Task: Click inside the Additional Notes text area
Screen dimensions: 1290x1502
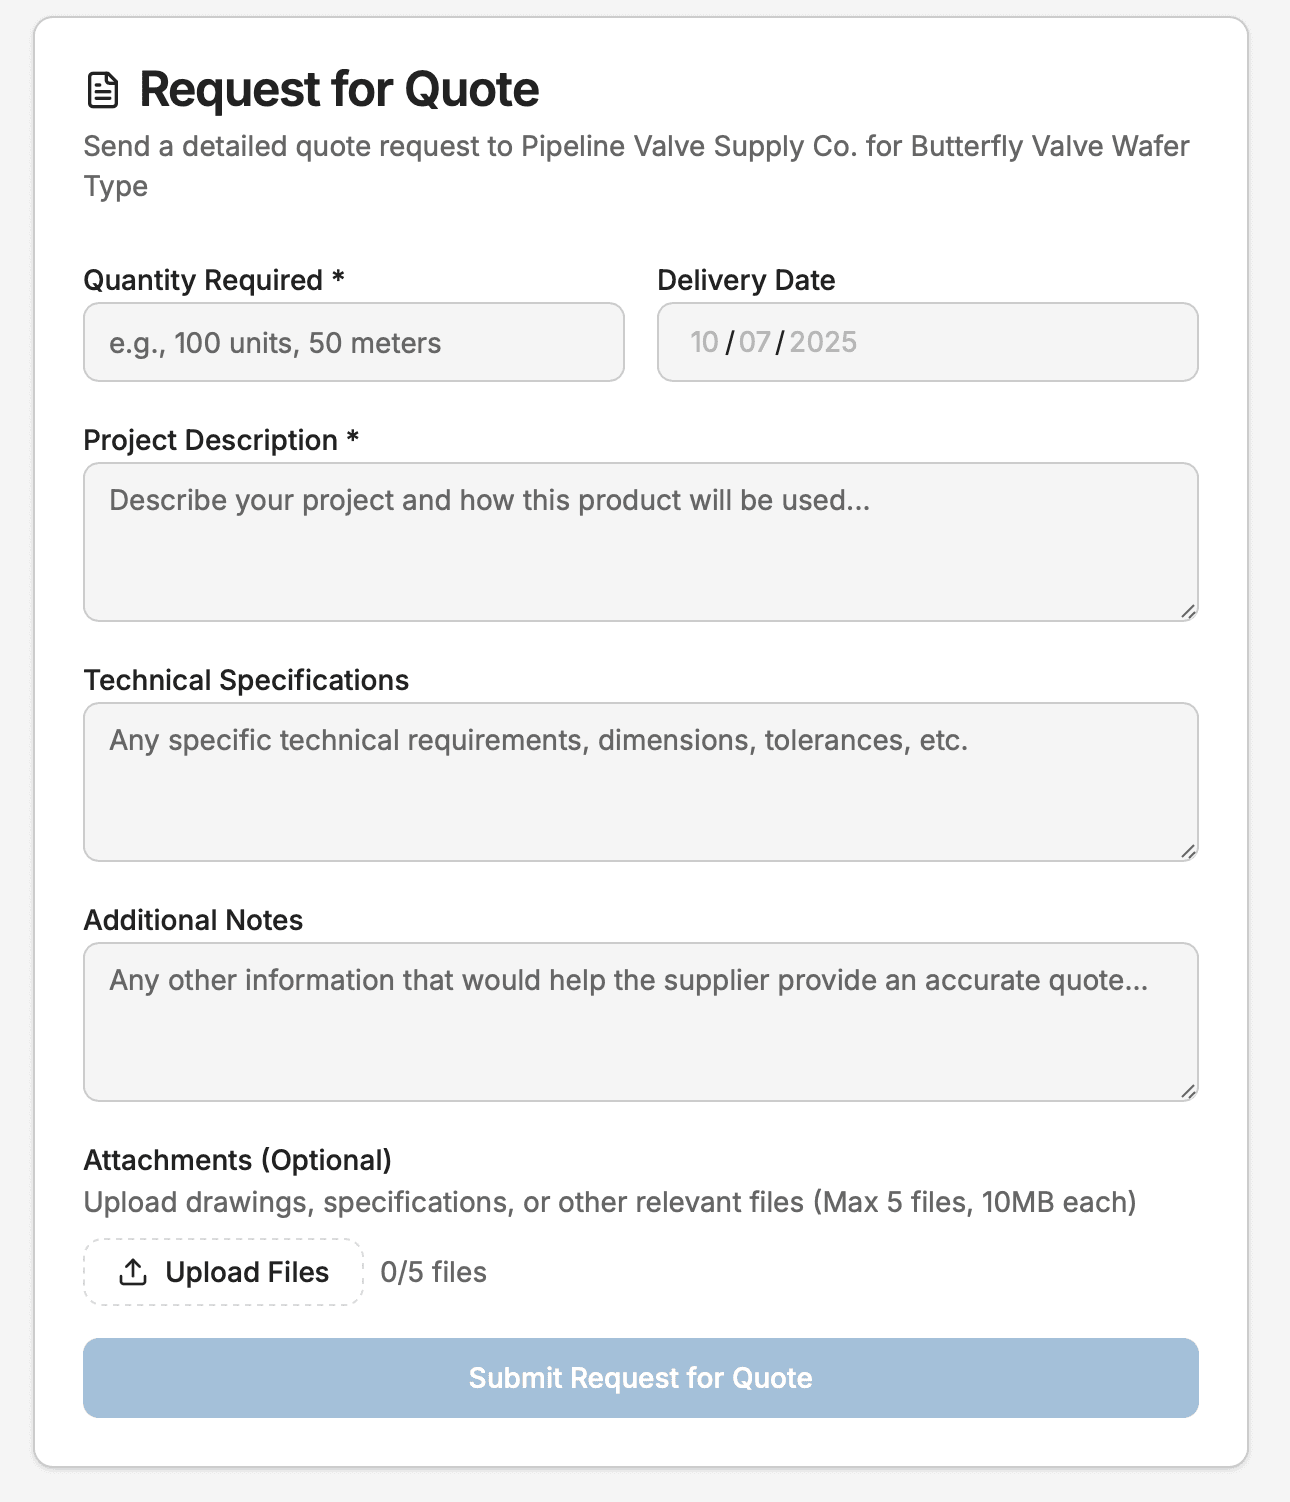Action: click(640, 1020)
